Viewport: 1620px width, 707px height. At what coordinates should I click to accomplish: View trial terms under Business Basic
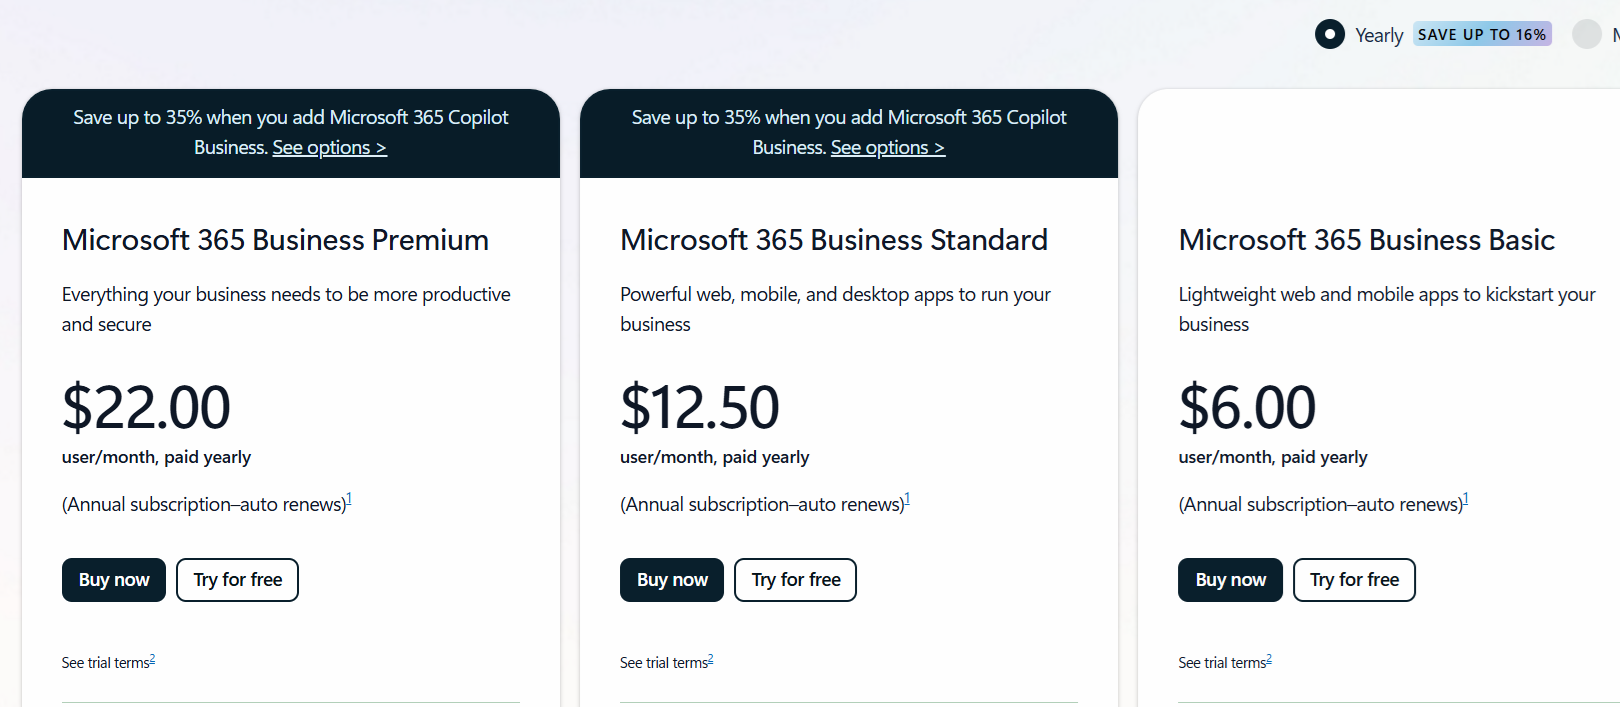(x=1223, y=663)
